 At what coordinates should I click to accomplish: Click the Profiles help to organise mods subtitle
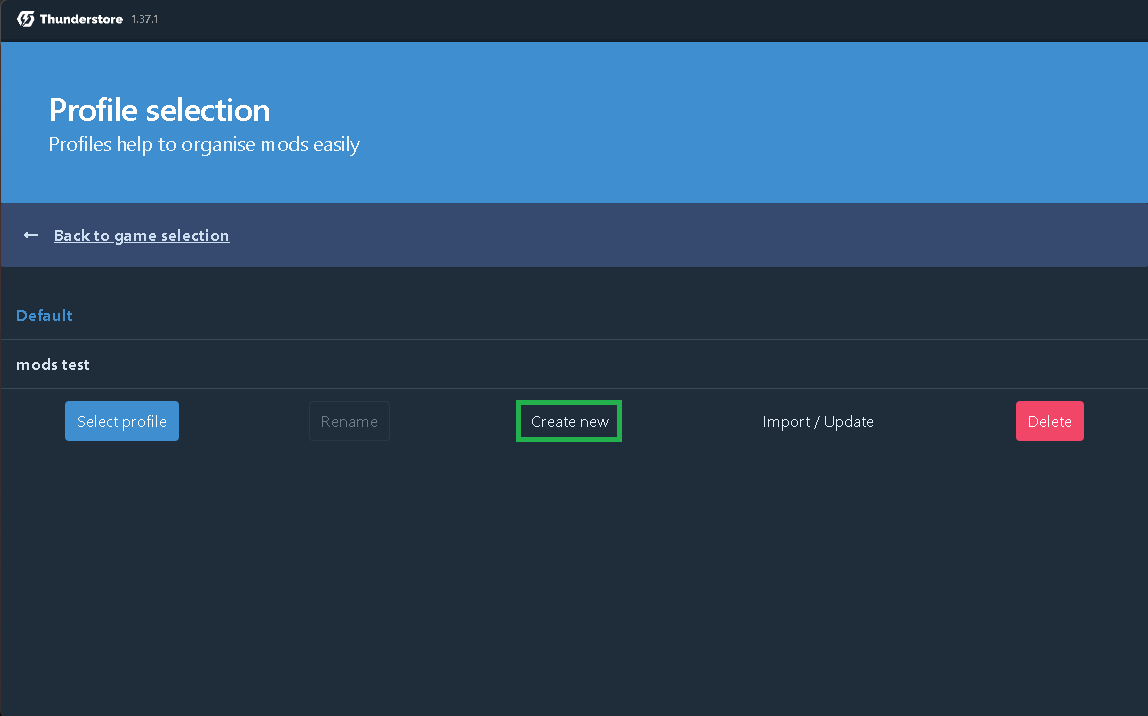click(204, 144)
